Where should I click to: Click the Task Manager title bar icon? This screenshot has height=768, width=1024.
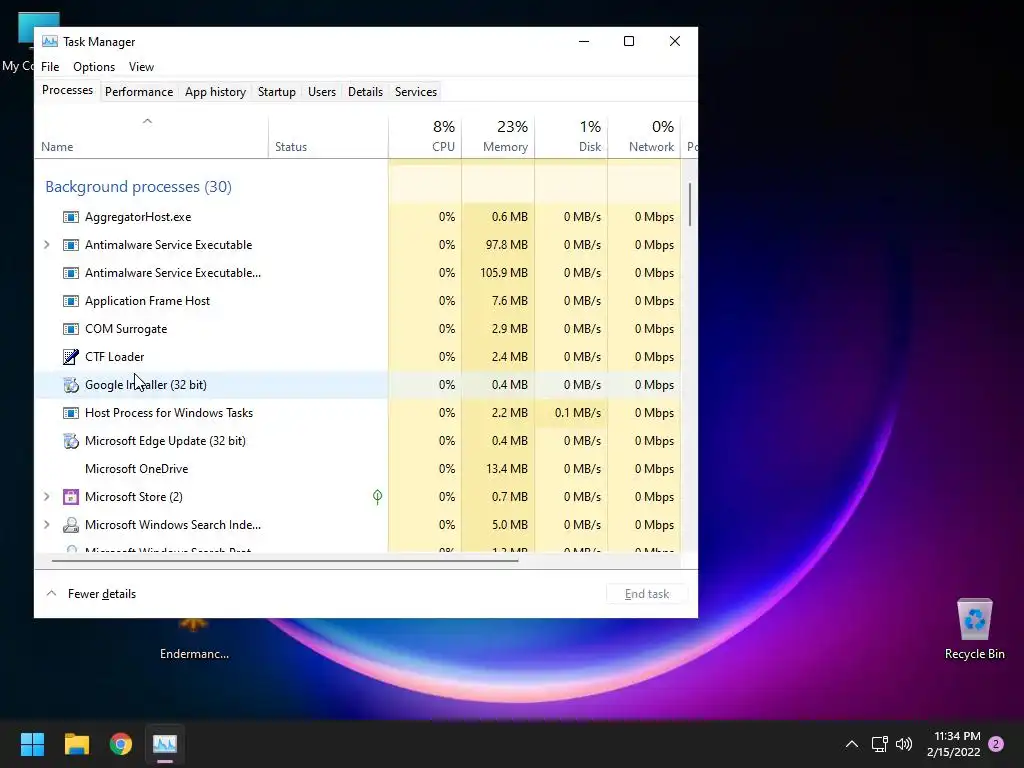point(50,41)
